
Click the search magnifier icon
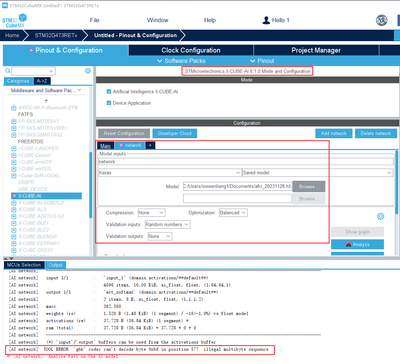click(x=8, y=71)
